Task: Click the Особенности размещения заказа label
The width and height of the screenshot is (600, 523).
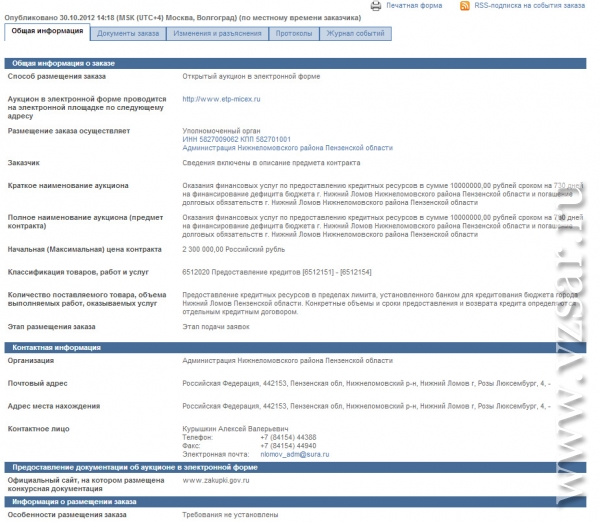Action: pos(67,515)
